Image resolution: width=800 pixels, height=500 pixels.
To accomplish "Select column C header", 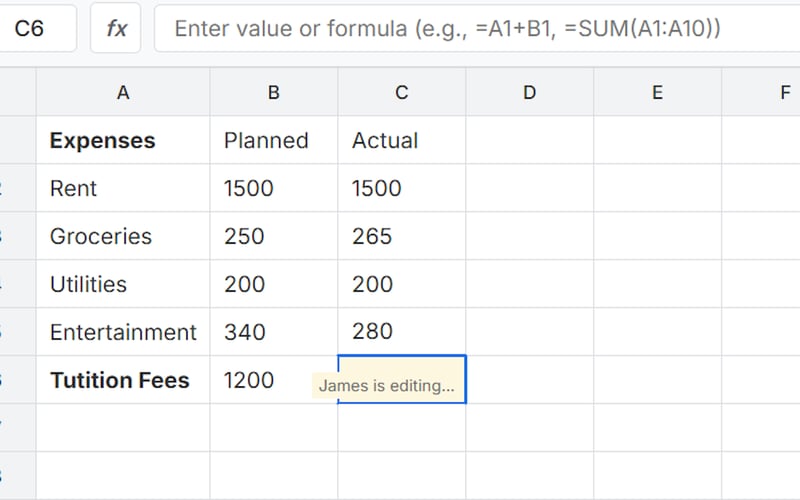I will pyautogui.click(x=402, y=93).
